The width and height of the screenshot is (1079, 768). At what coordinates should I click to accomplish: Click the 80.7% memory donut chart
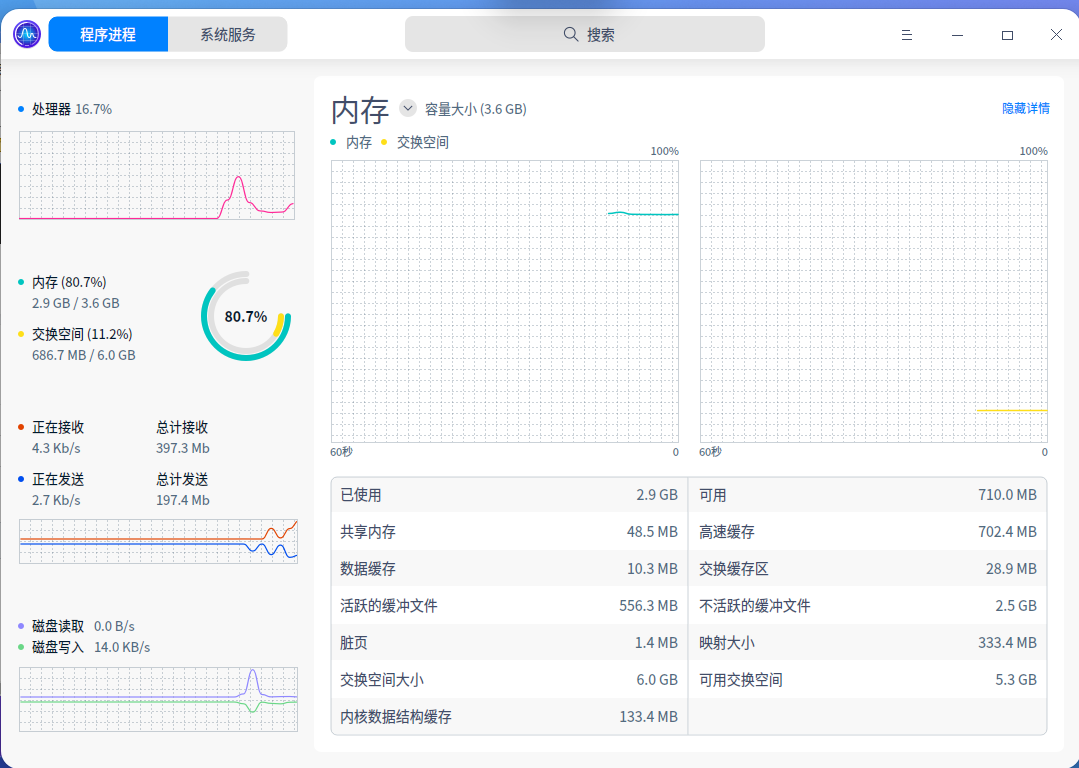click(x=245, y=317)
